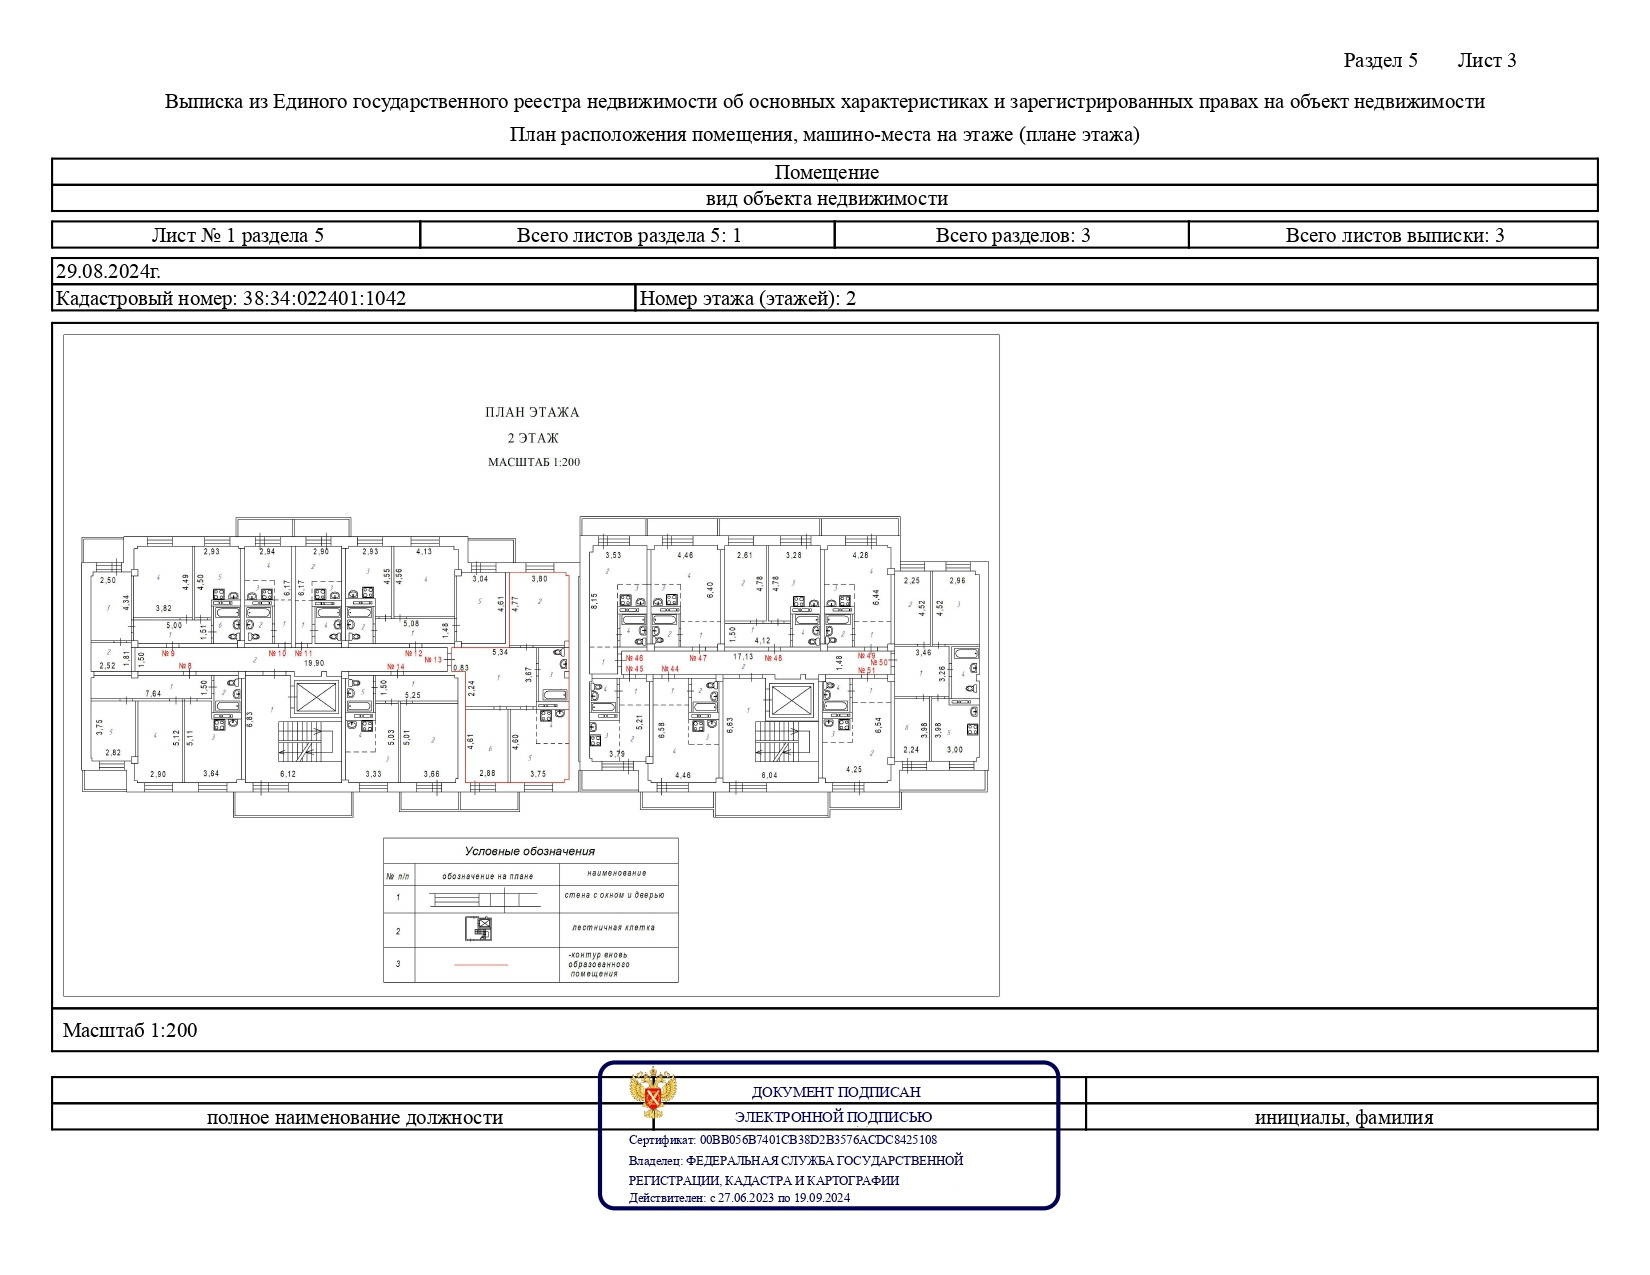Click the '2 ЭТАЖ' label on the drawing

pyautogui.click(x=533, y=438)
